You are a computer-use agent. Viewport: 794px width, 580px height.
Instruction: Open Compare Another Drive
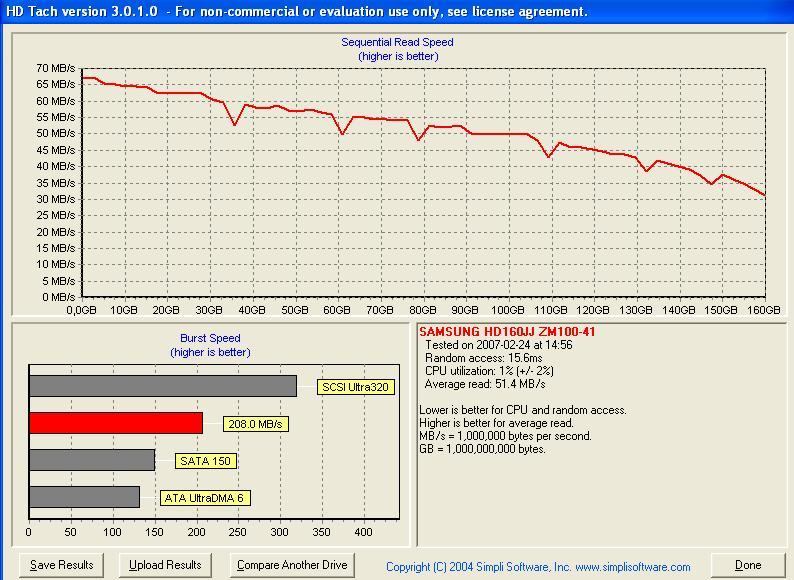[x=292, y=565]
